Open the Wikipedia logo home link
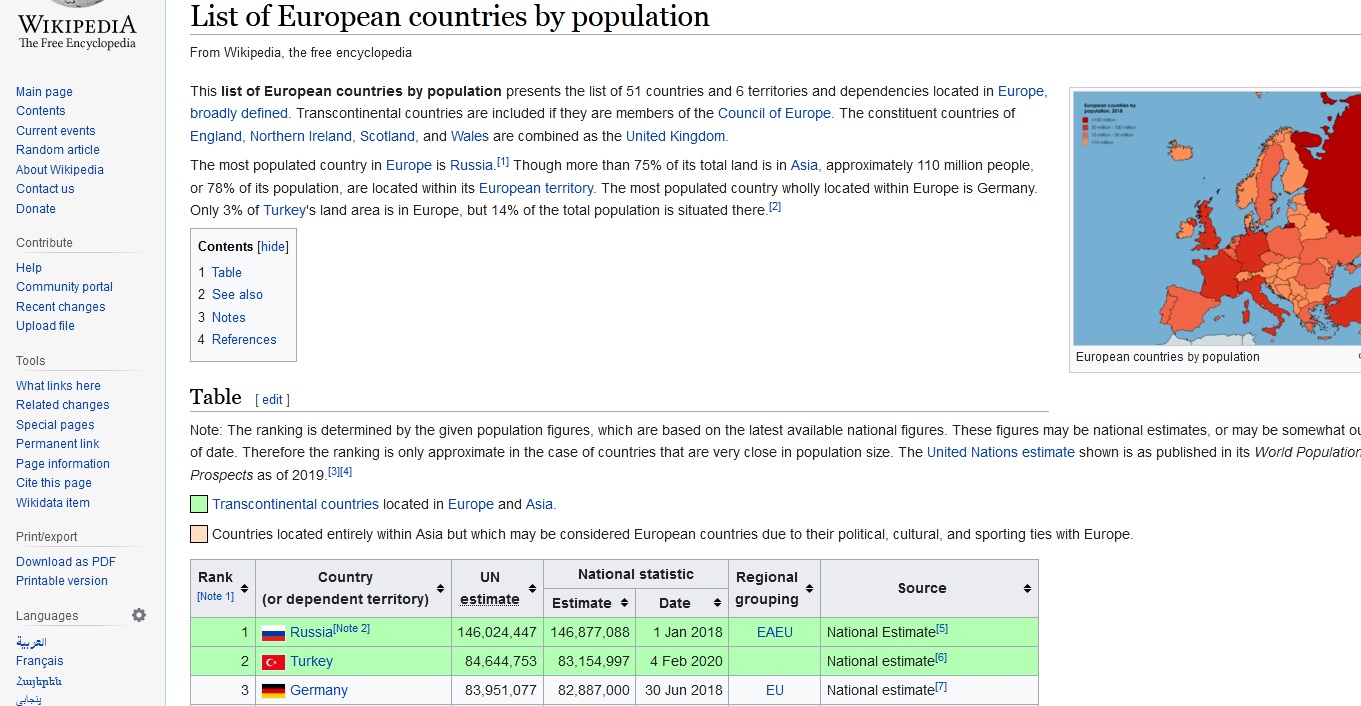Viewport: 1361px width, 706px height. pos(77,26)
